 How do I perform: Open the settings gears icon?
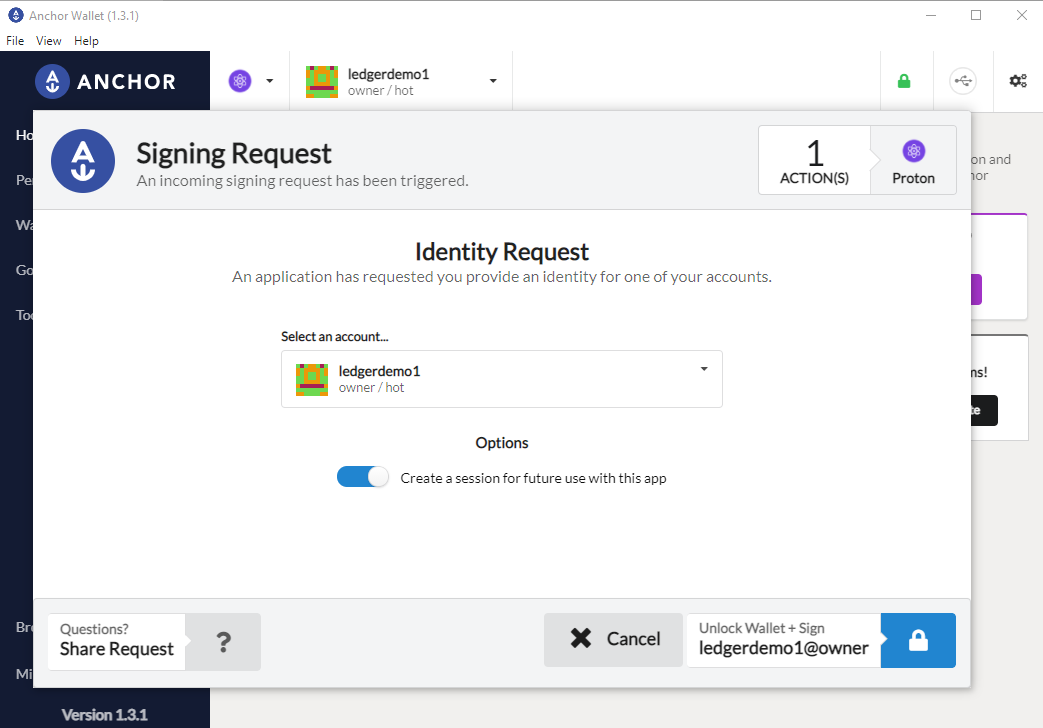tap(1018, 81)
